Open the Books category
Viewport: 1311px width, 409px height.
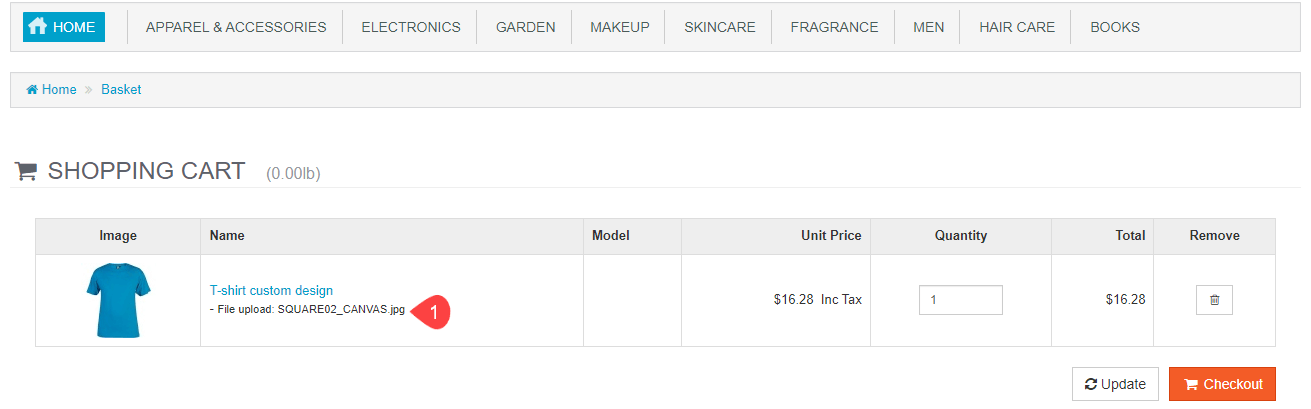click(x=1115, y=27)
